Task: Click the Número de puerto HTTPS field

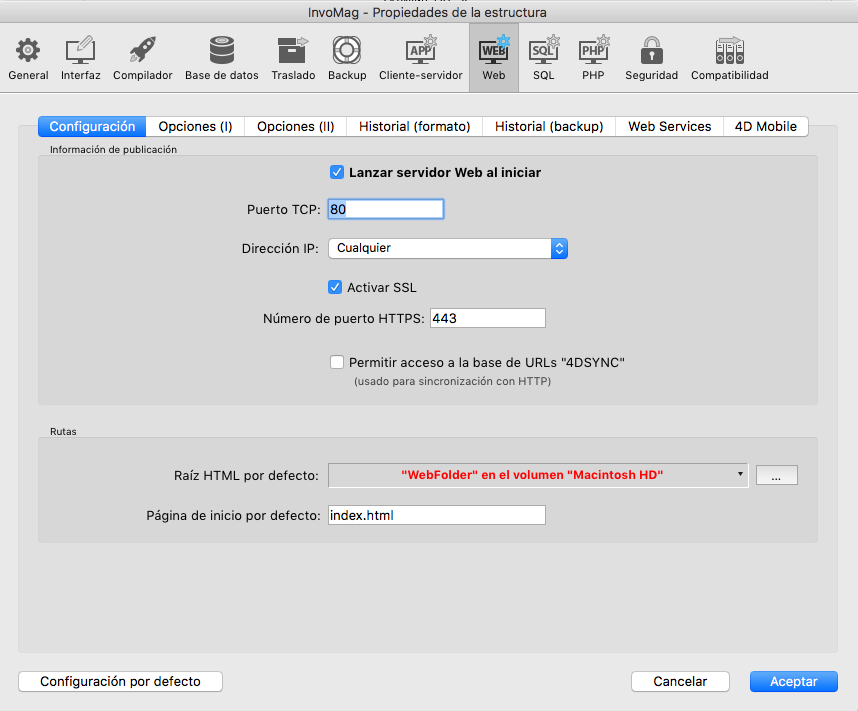Action: point(487,318)
